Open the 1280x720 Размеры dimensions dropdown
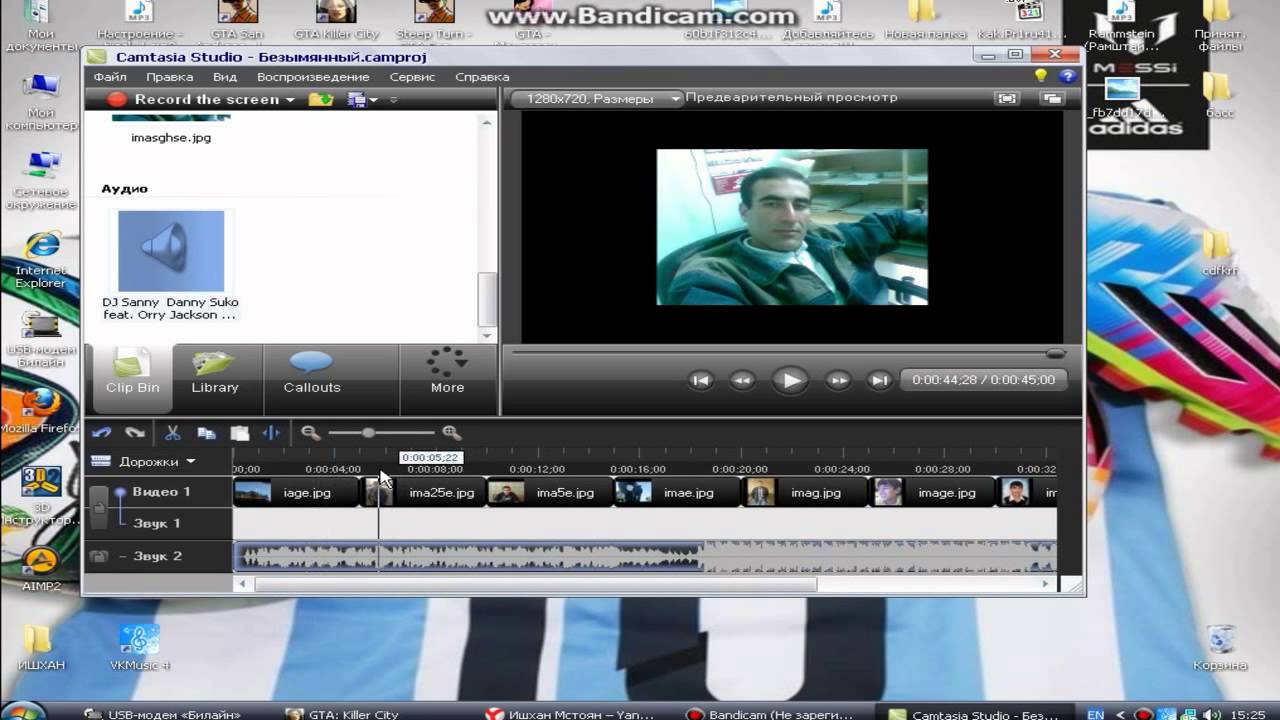 coord(596,98)
